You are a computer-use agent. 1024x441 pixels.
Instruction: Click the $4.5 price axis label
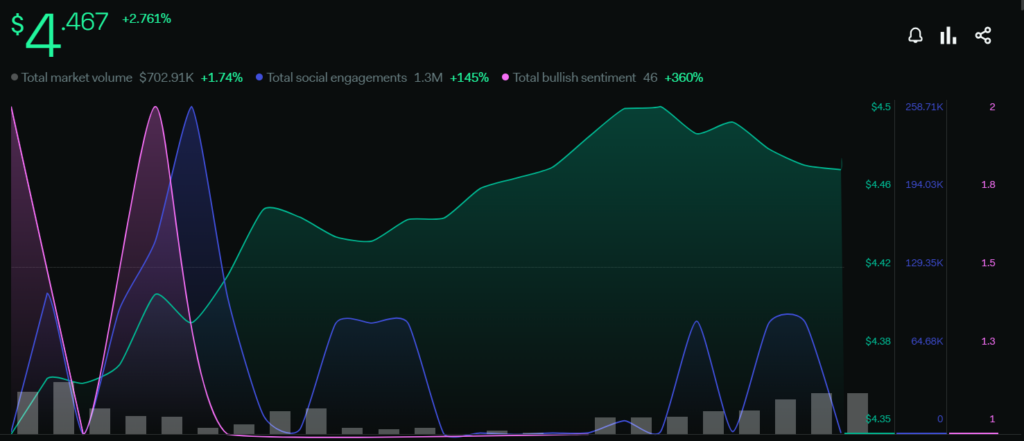tap(881, 106)
